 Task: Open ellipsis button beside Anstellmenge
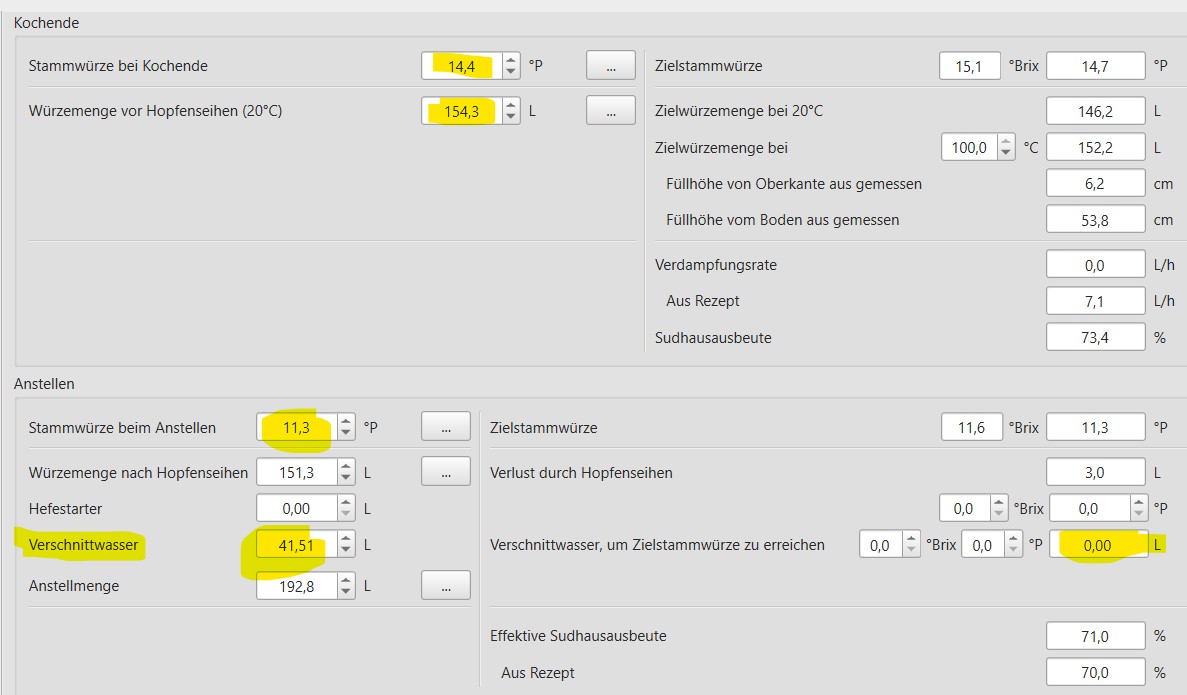445,586
